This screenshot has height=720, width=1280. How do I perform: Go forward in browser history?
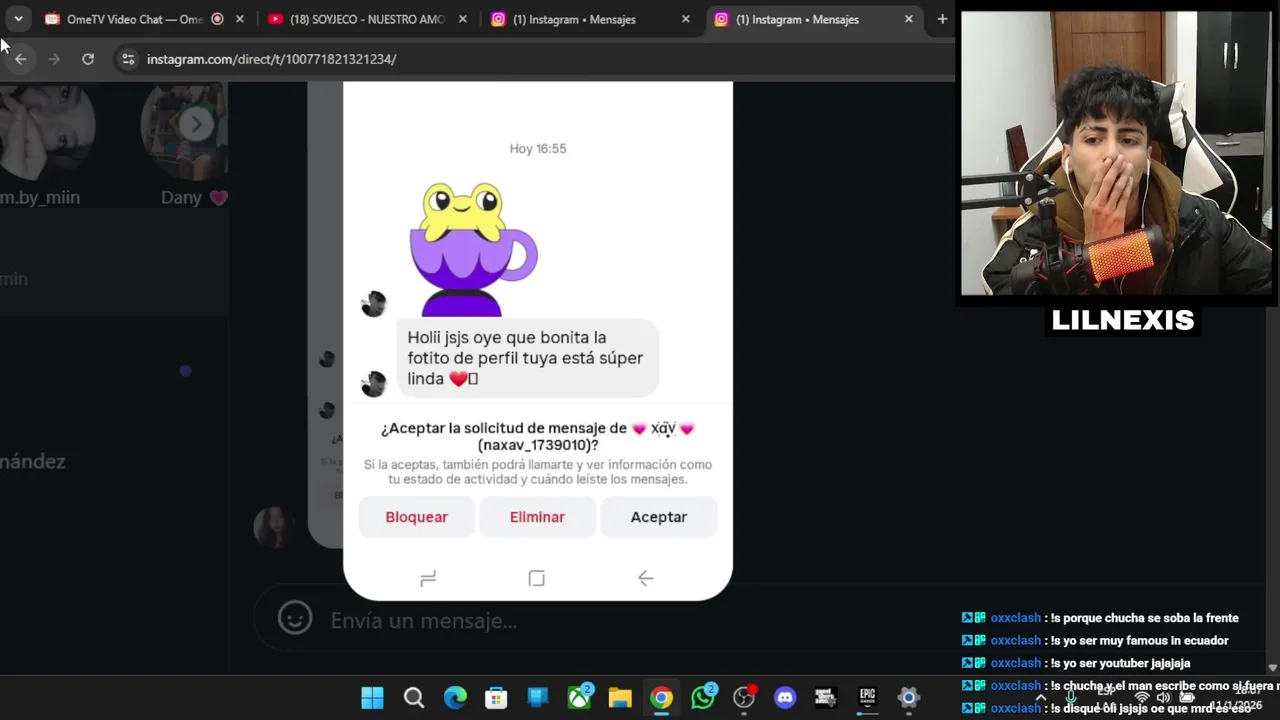point(54,59)
